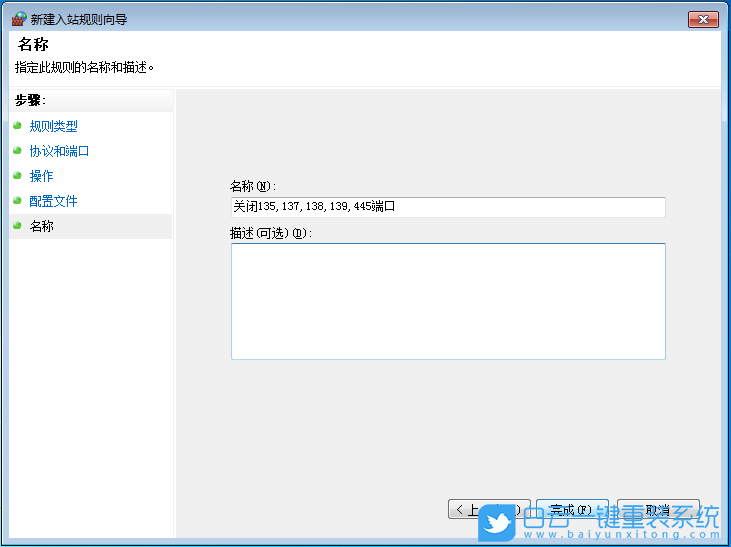Click the 步骤: header text

[x=30, y=100]
